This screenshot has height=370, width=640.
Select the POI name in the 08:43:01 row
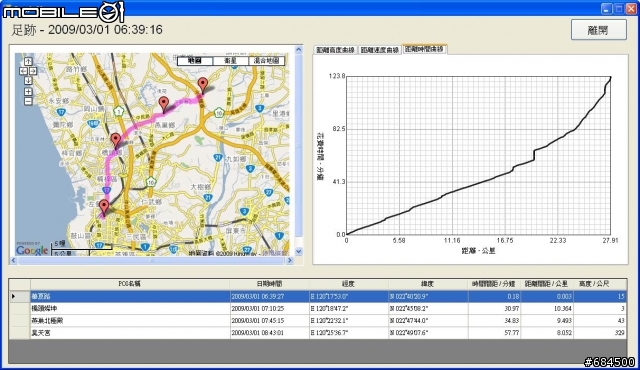coord(130,333)
